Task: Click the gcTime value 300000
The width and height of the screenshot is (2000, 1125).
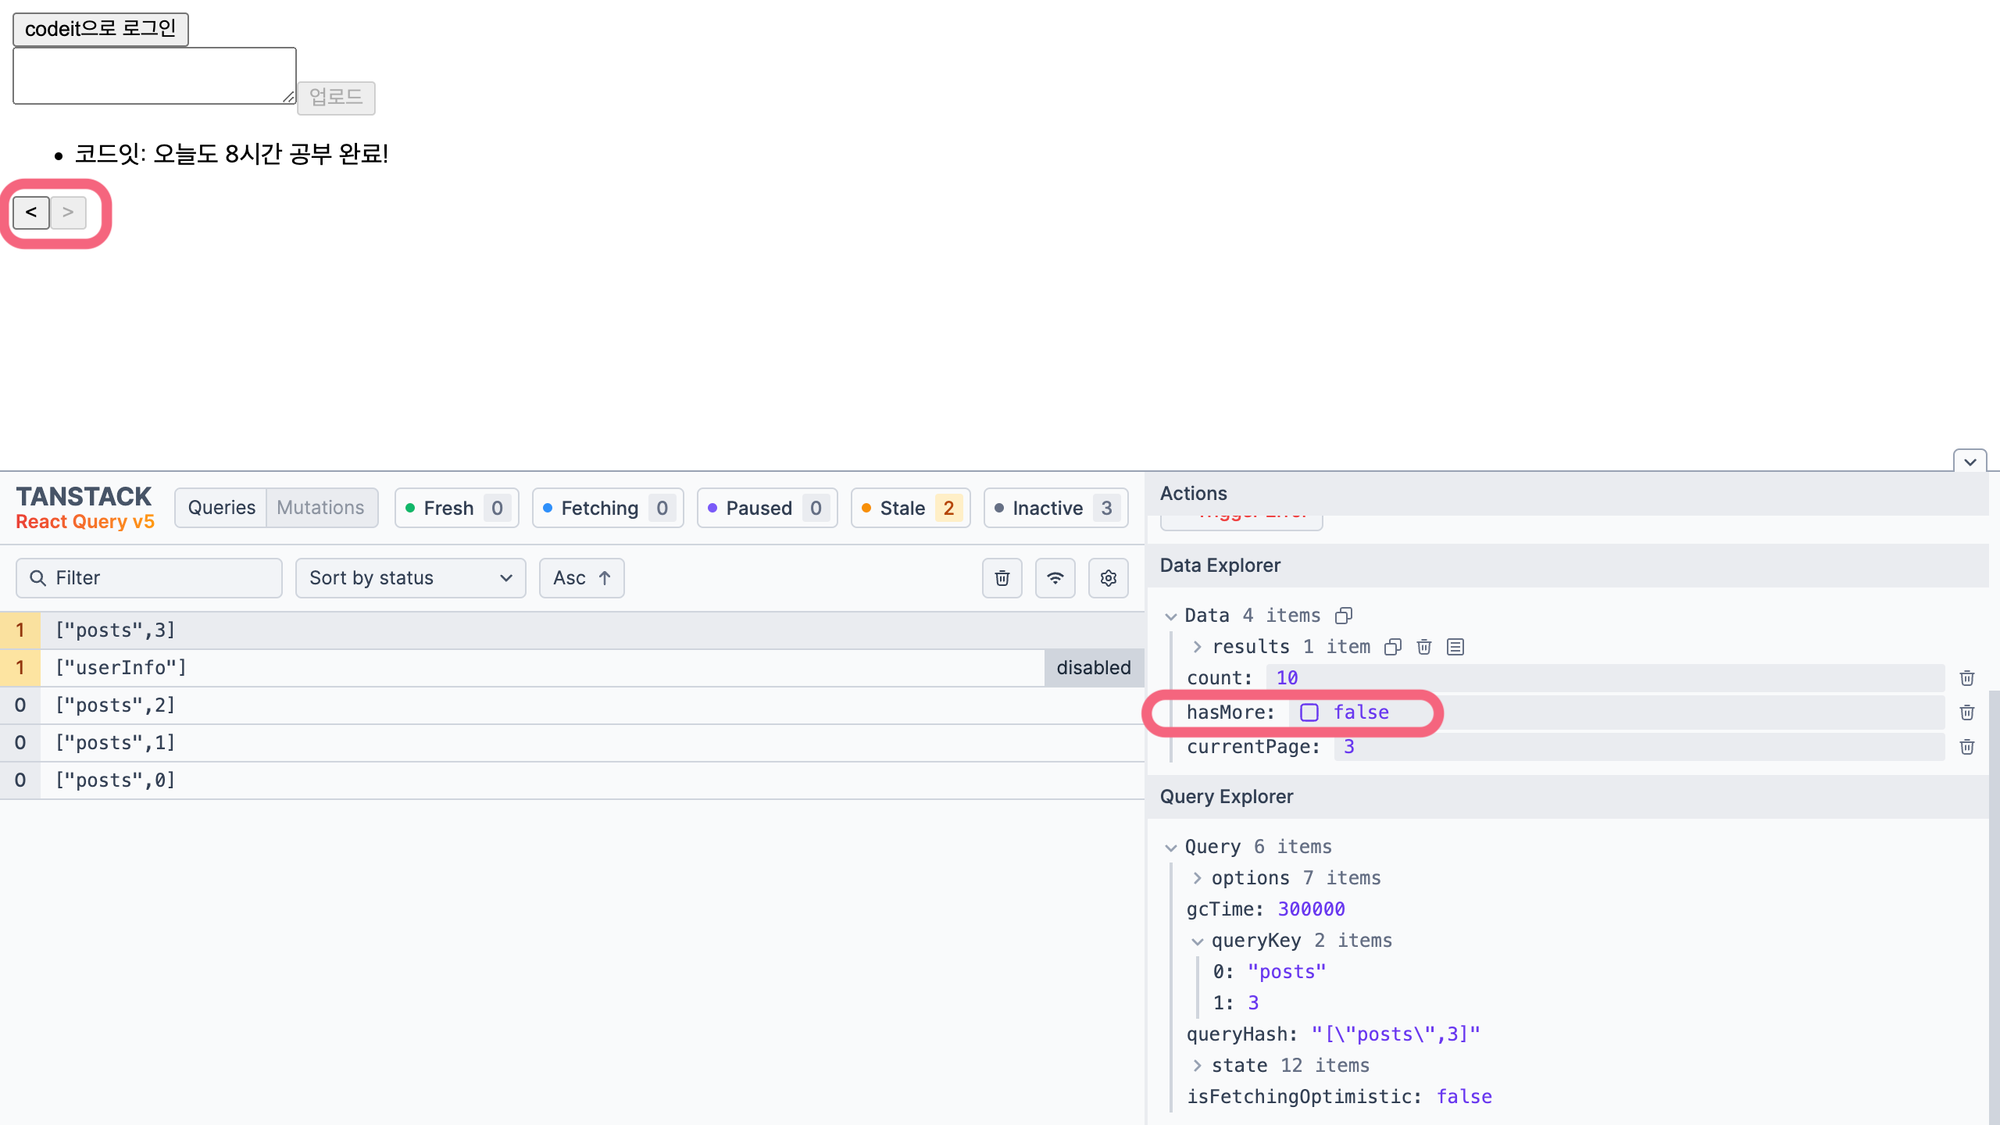Action: pos(1311,909)
